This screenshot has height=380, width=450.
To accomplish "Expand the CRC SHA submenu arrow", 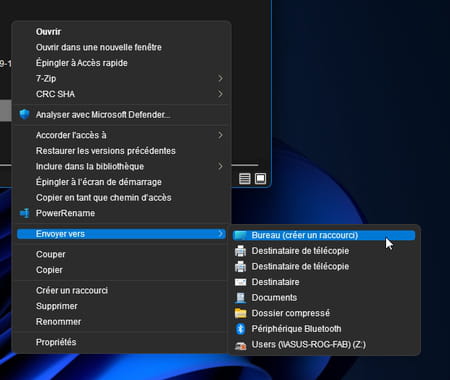I will (x=220, y=94).
